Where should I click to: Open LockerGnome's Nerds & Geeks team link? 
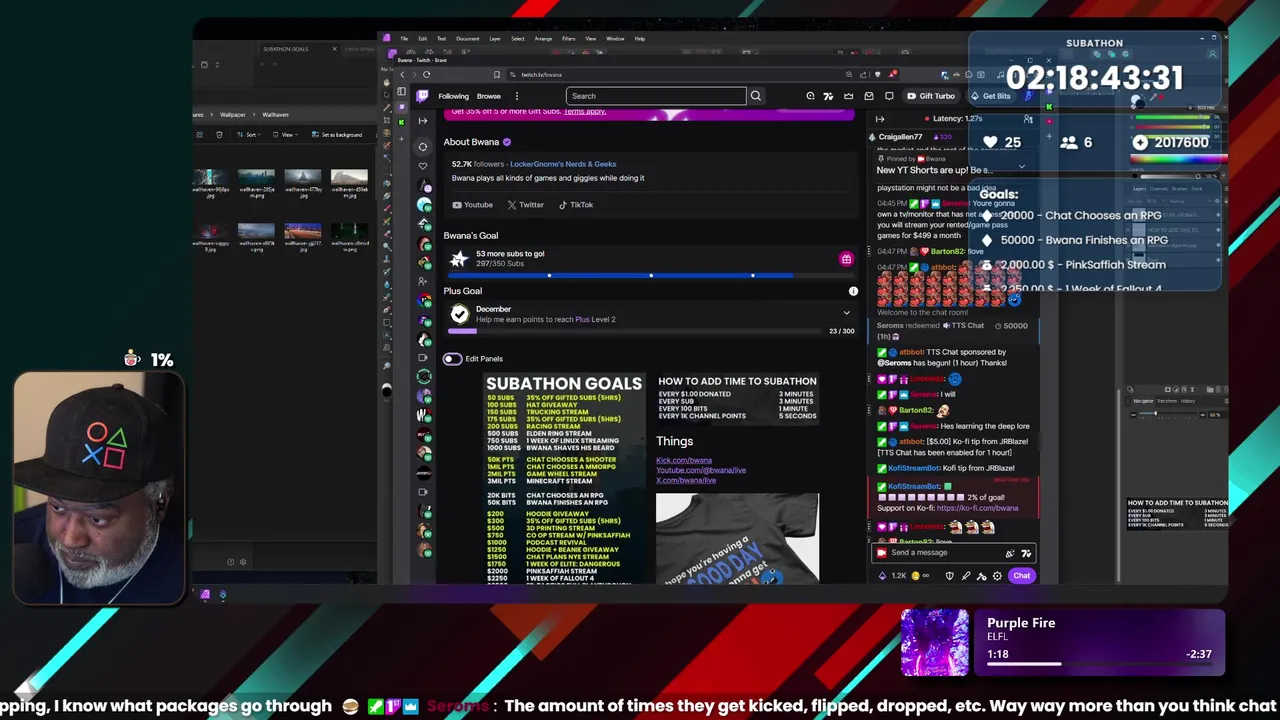coord(563,164)
